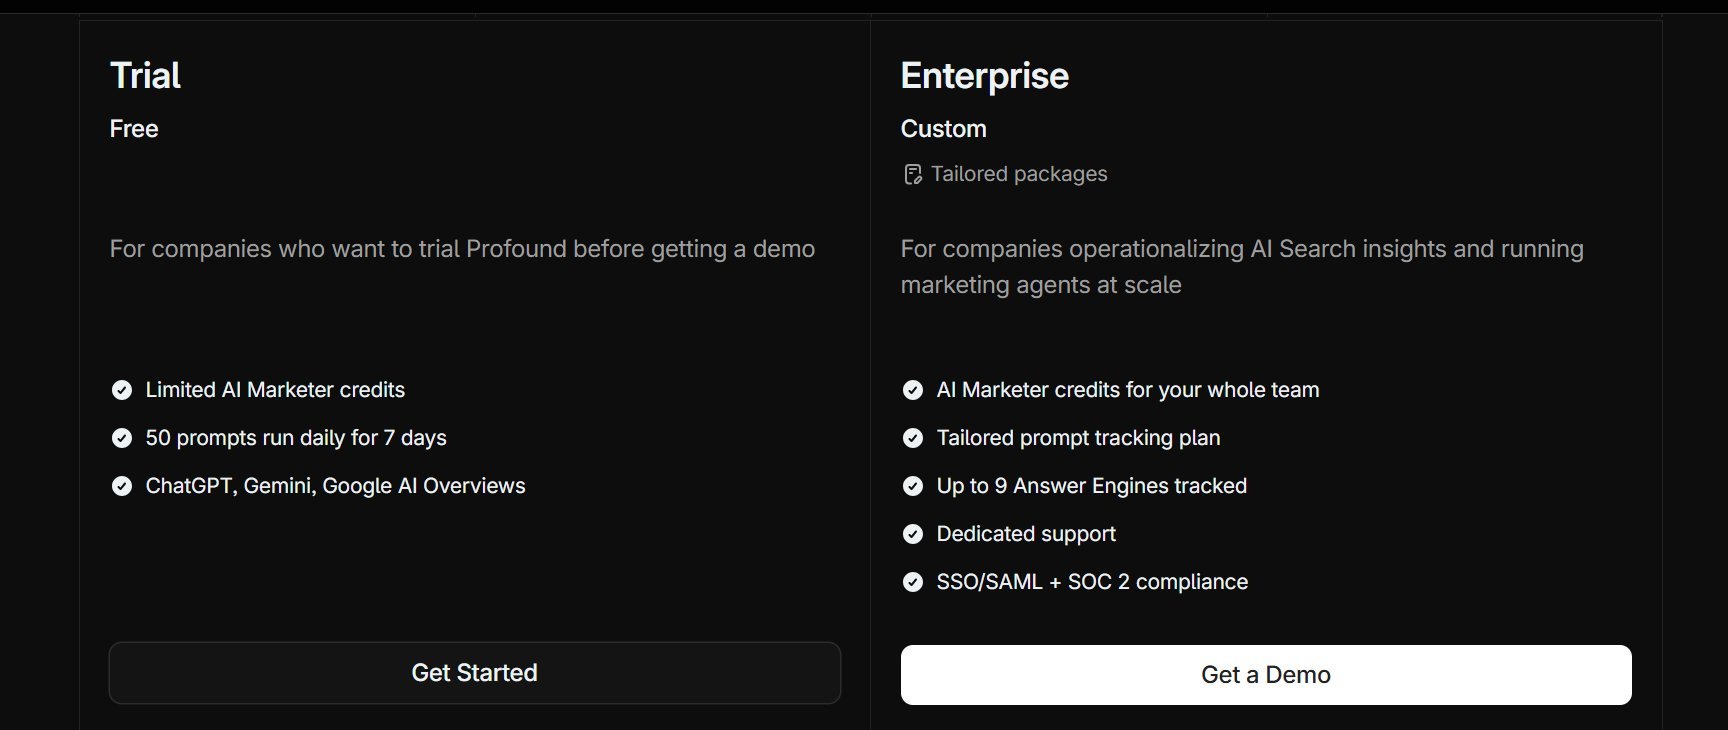1728x730 pixels.
Task: Click Enterprise description about marketing agents at scale
Action: point(1242,267)
